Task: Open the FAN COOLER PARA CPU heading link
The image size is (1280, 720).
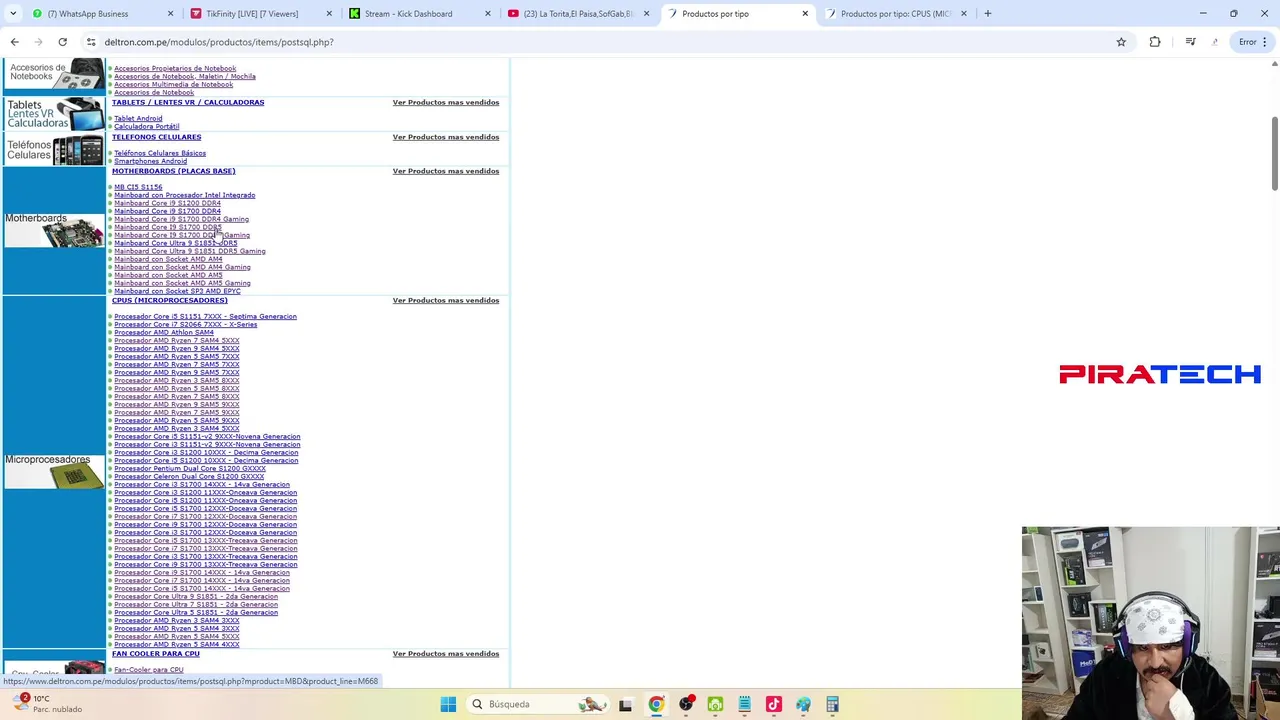Action: pyautogui.click(x=155, y=654)
